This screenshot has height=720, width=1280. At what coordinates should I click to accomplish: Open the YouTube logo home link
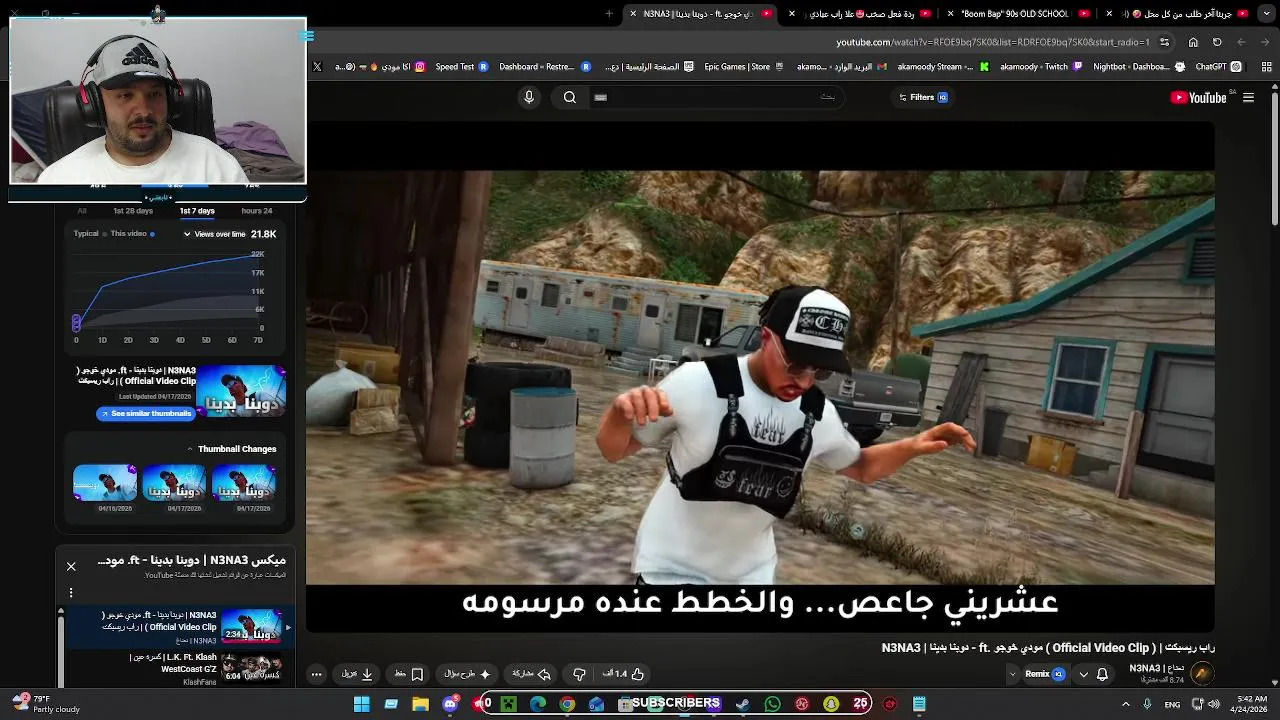1198,97
